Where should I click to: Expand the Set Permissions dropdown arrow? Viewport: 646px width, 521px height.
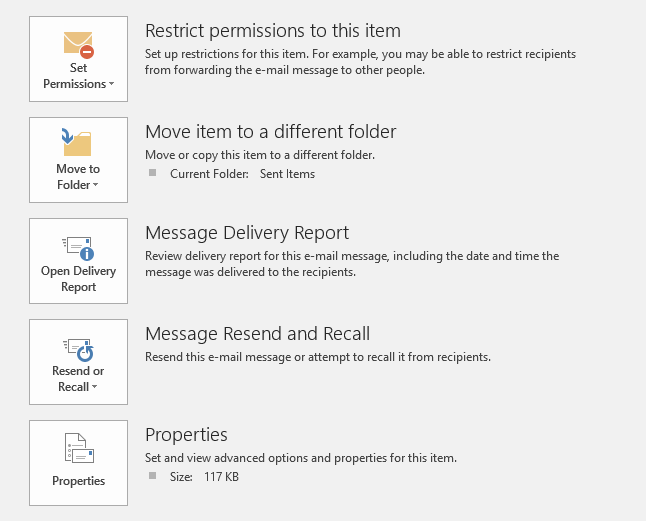point(111,85)
